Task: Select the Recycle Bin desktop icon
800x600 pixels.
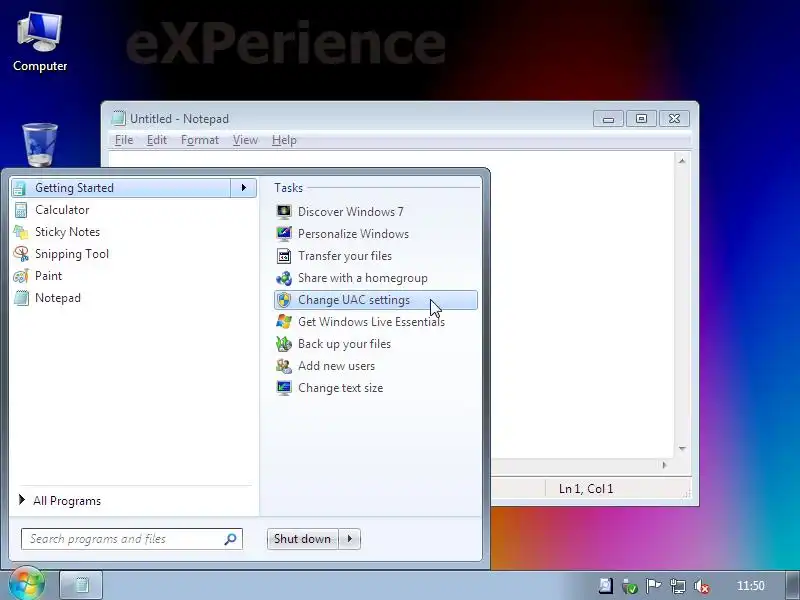Action: point(40,145)
